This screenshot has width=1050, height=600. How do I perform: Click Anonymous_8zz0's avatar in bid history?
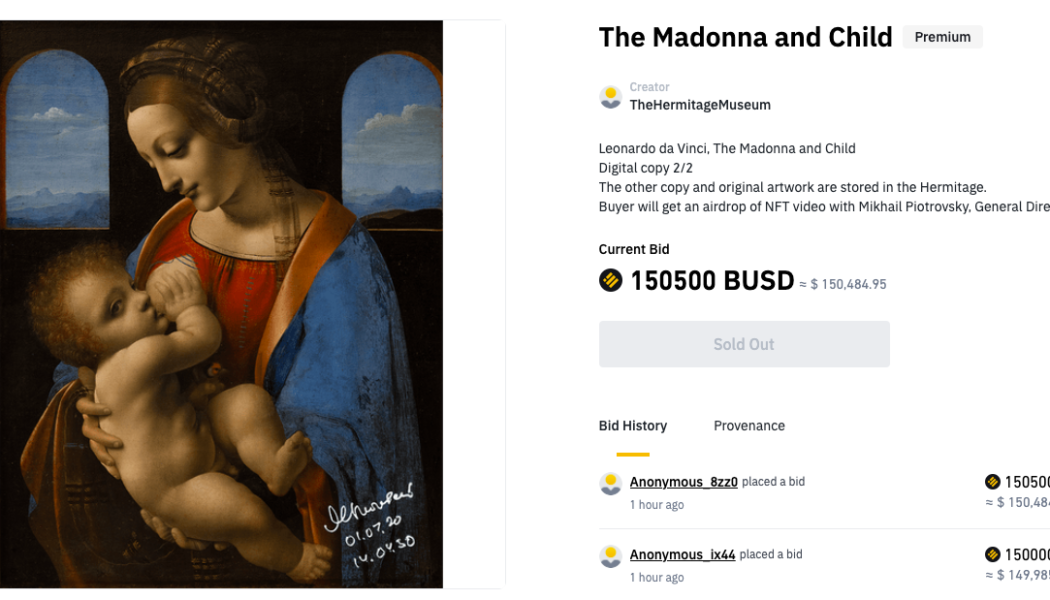pyautogui.click(x=610, y=483)
